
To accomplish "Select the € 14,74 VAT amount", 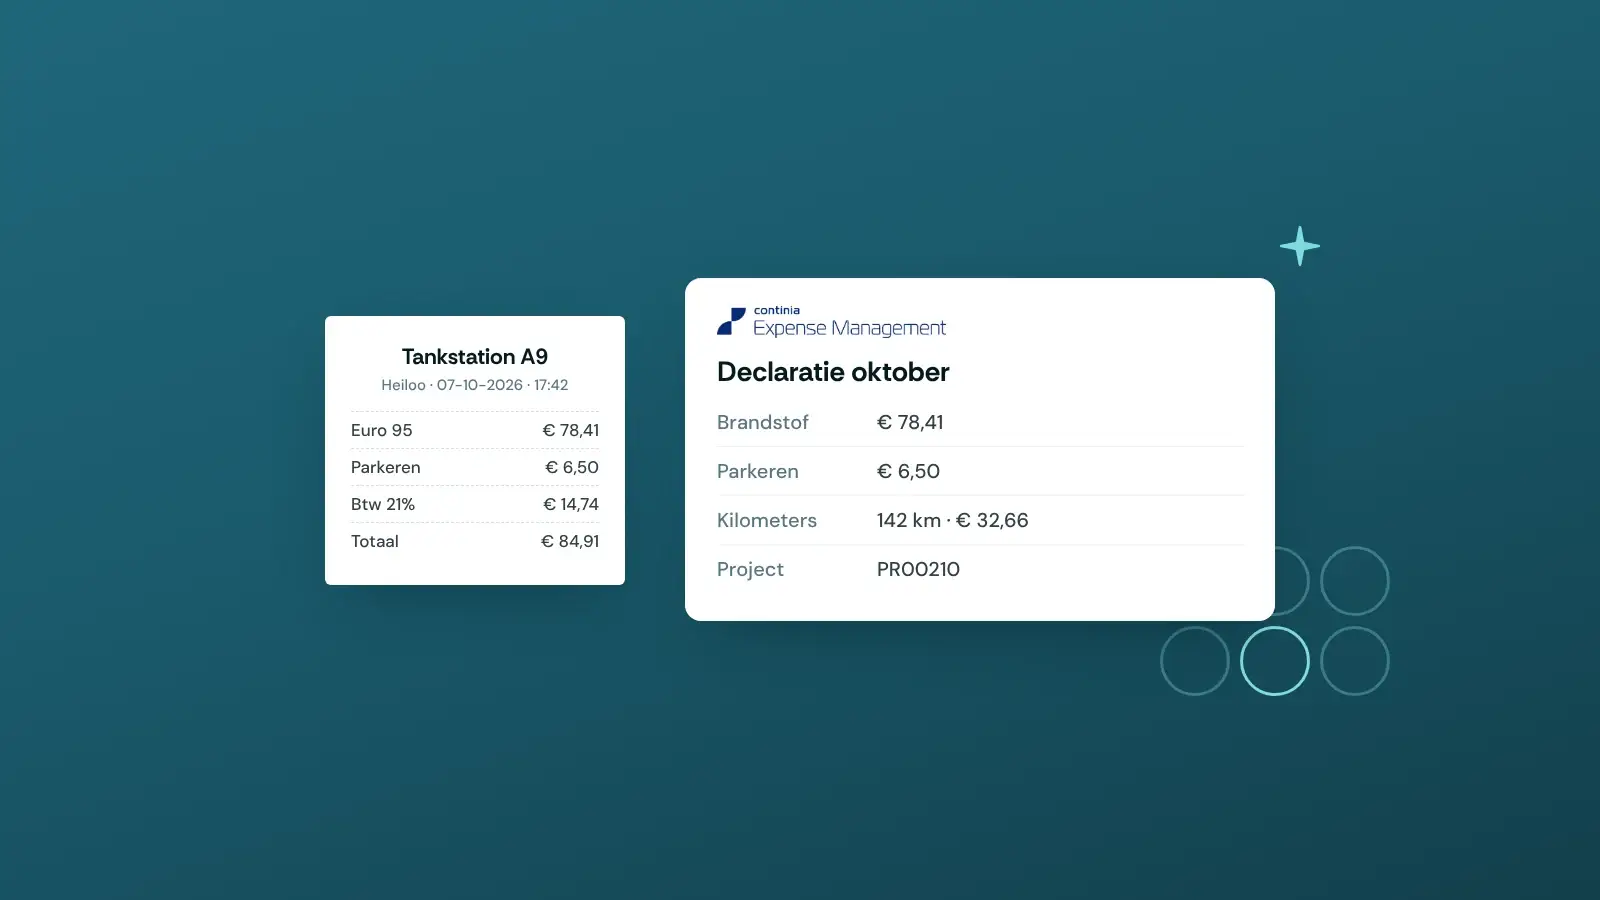I will click(x=571, y=504).
